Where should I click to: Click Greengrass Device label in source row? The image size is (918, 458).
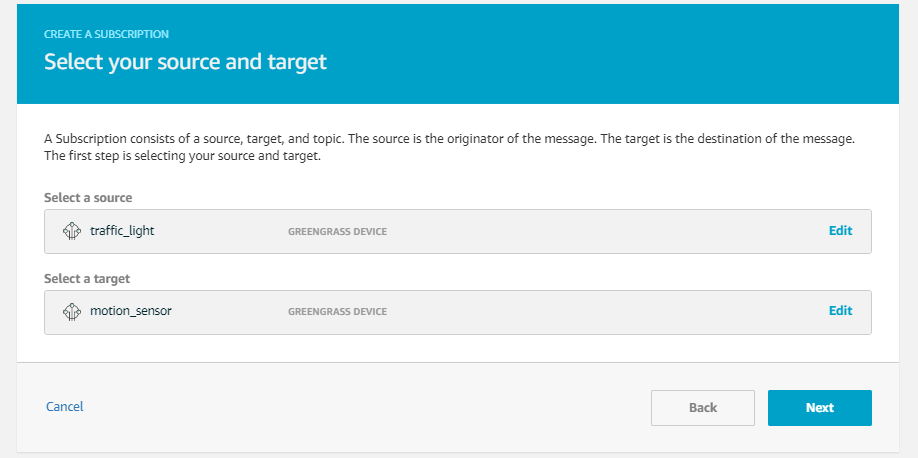337,232
